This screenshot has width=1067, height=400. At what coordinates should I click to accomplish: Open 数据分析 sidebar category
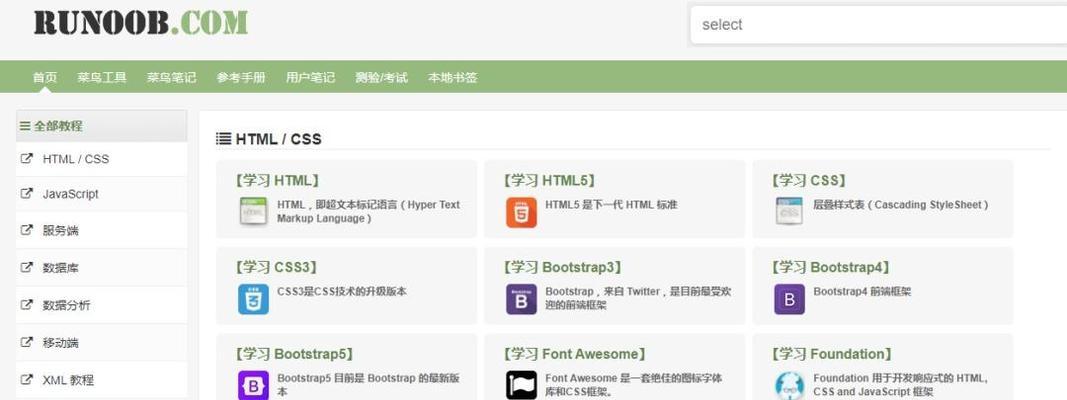[67, 305]
